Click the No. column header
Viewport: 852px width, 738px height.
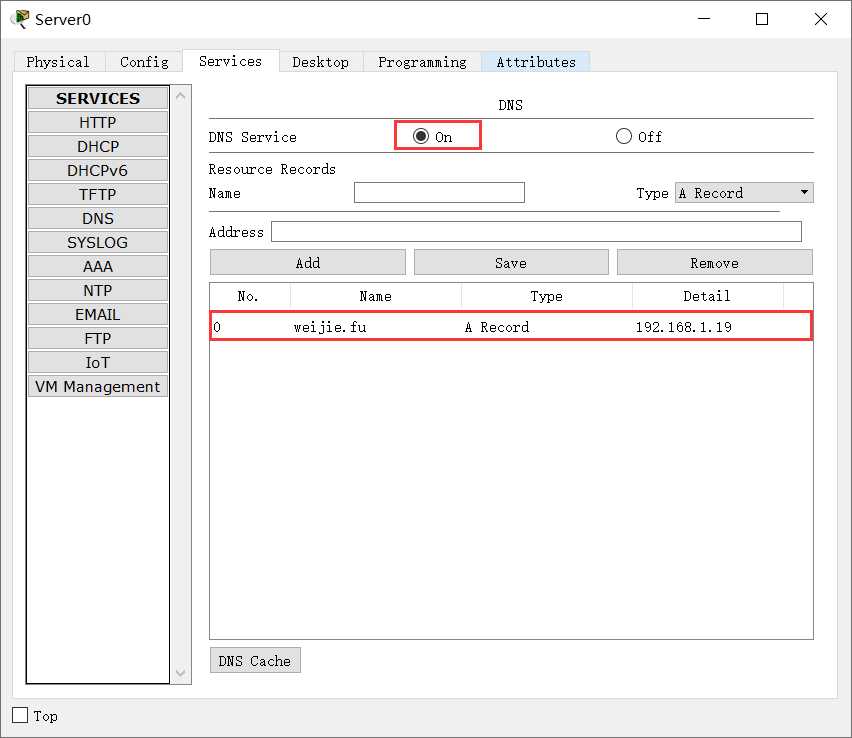(x=250, y=296)
